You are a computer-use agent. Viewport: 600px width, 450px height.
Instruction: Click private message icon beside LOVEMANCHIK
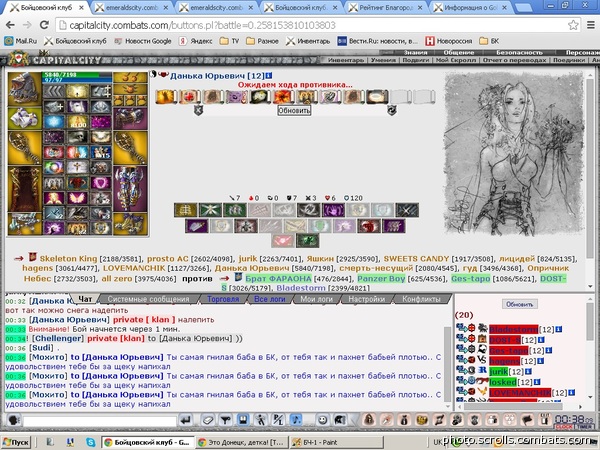pyautogui.click(x=461, y=391)
